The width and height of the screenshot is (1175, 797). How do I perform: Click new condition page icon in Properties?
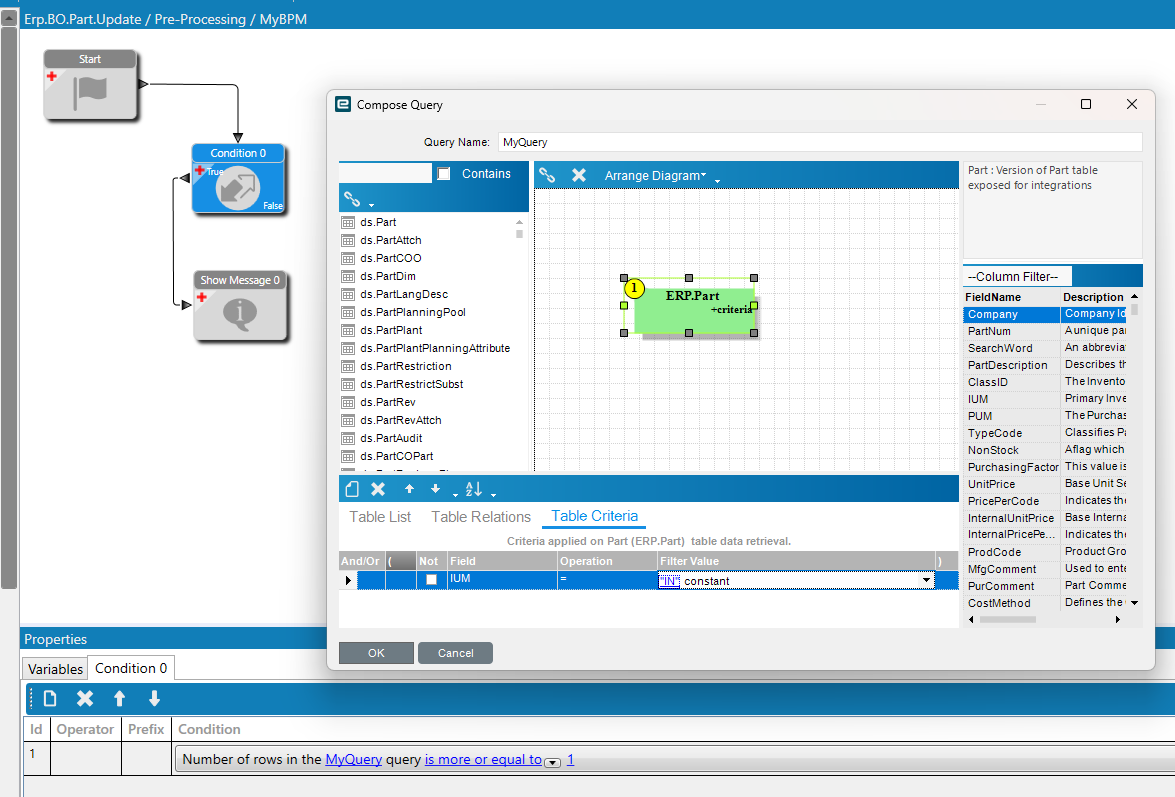pyautogui.click(x=50, y=698)
